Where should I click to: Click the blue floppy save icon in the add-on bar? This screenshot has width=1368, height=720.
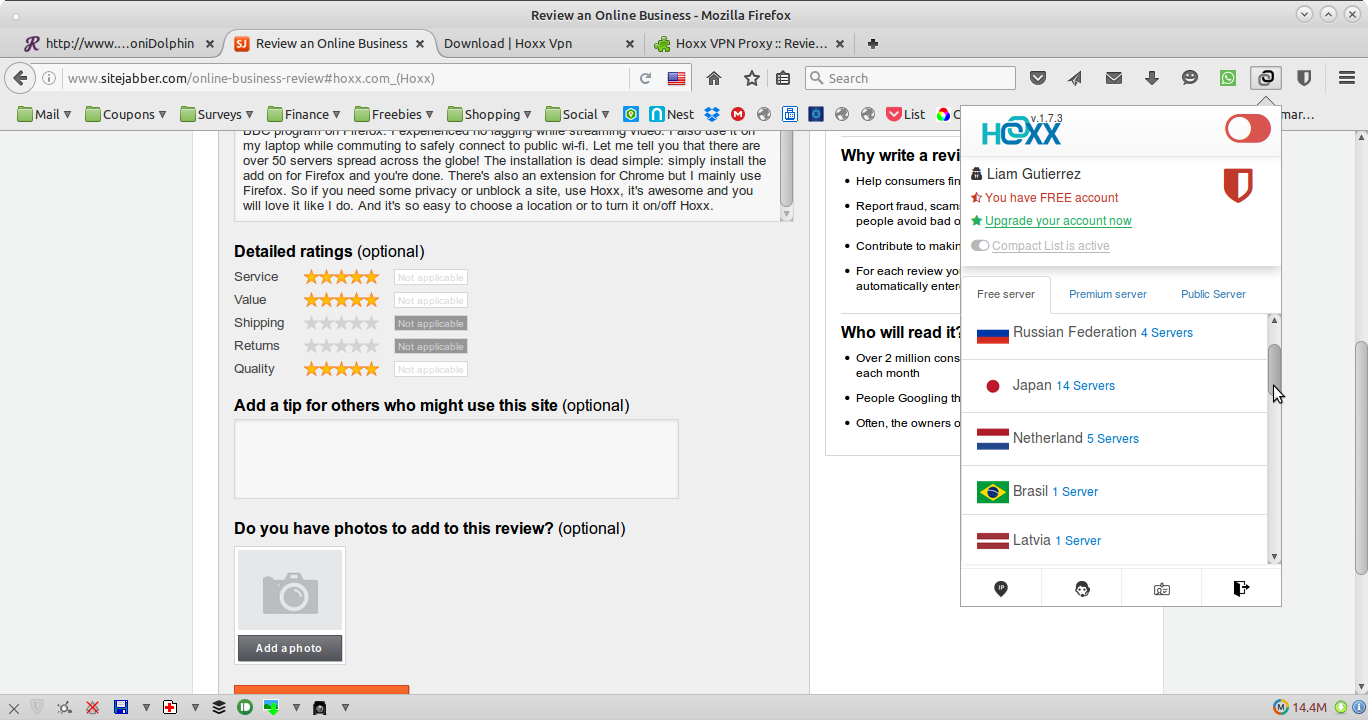[121, 707]
